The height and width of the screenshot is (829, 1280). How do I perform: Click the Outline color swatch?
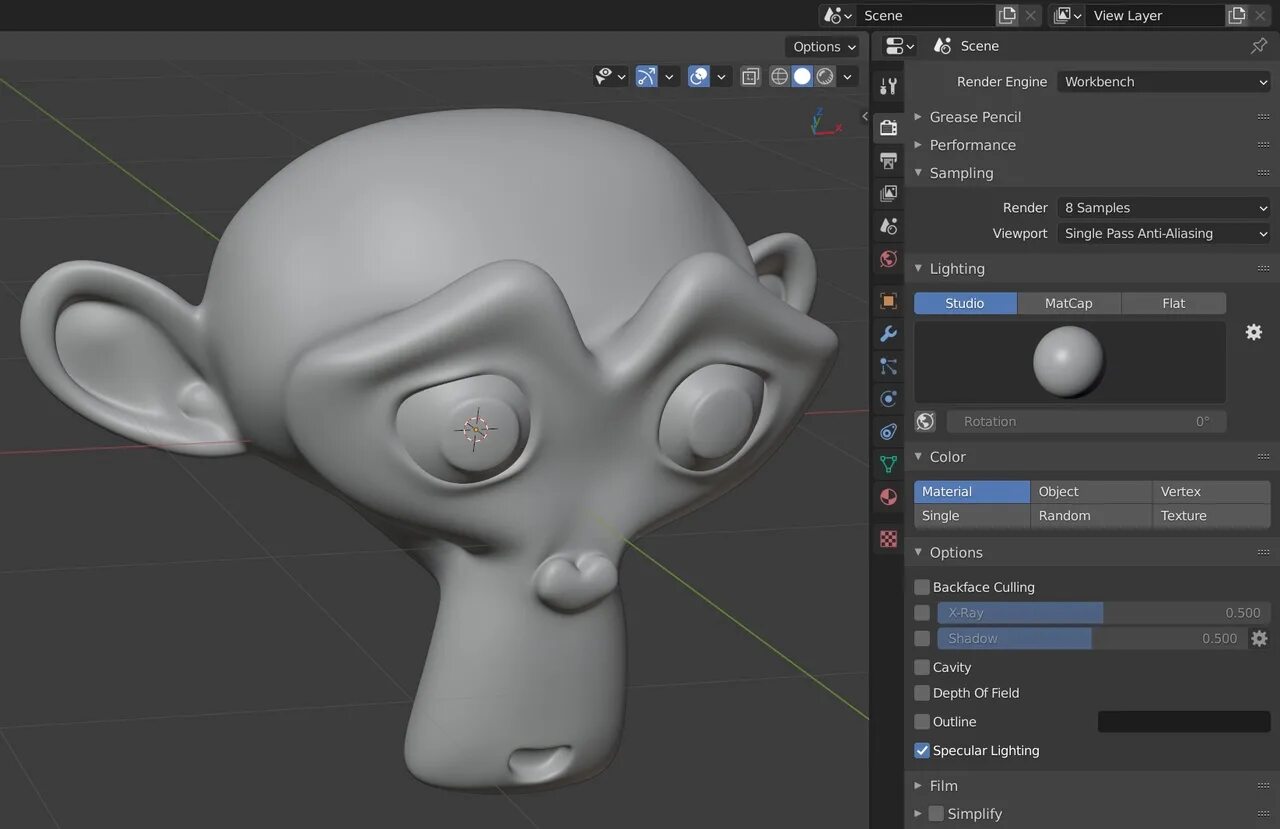pyautogui.click(x=1183, y=722)
